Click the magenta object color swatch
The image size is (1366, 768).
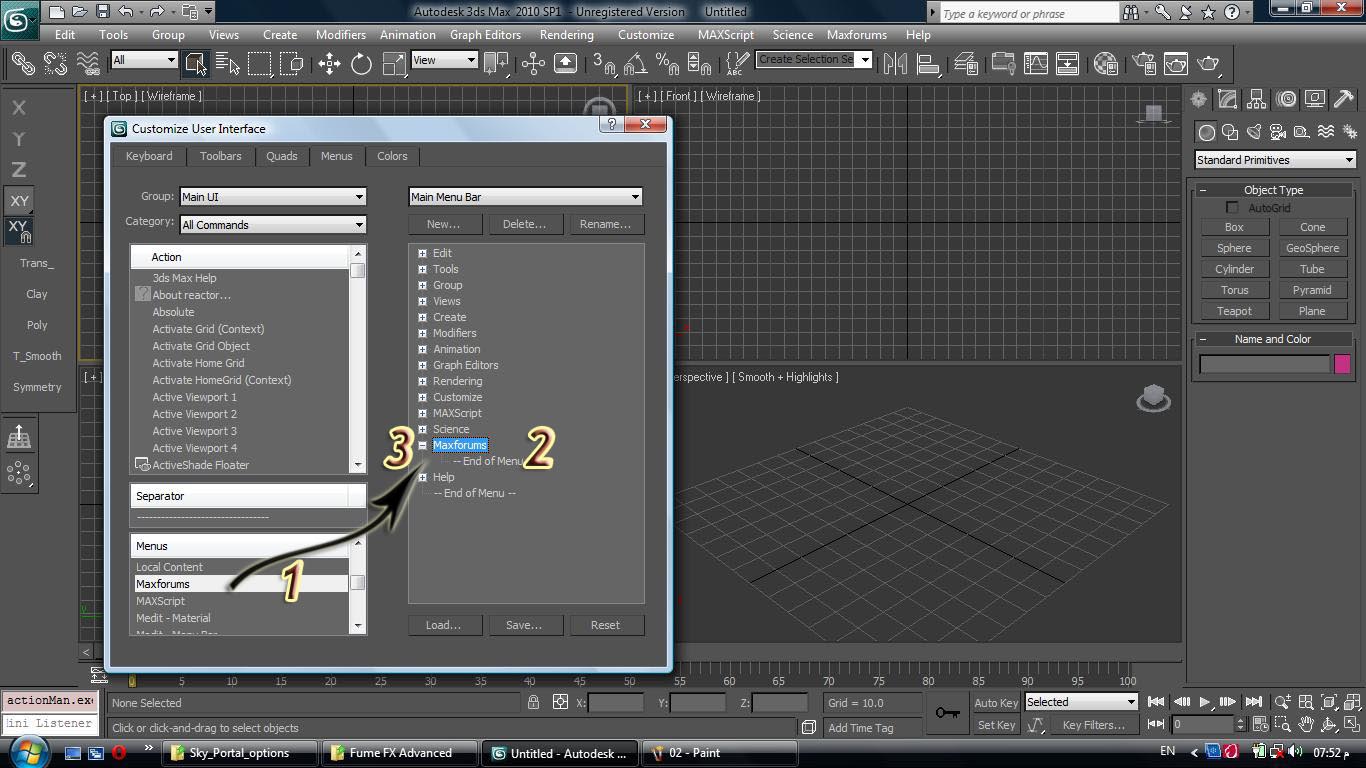1343,364
